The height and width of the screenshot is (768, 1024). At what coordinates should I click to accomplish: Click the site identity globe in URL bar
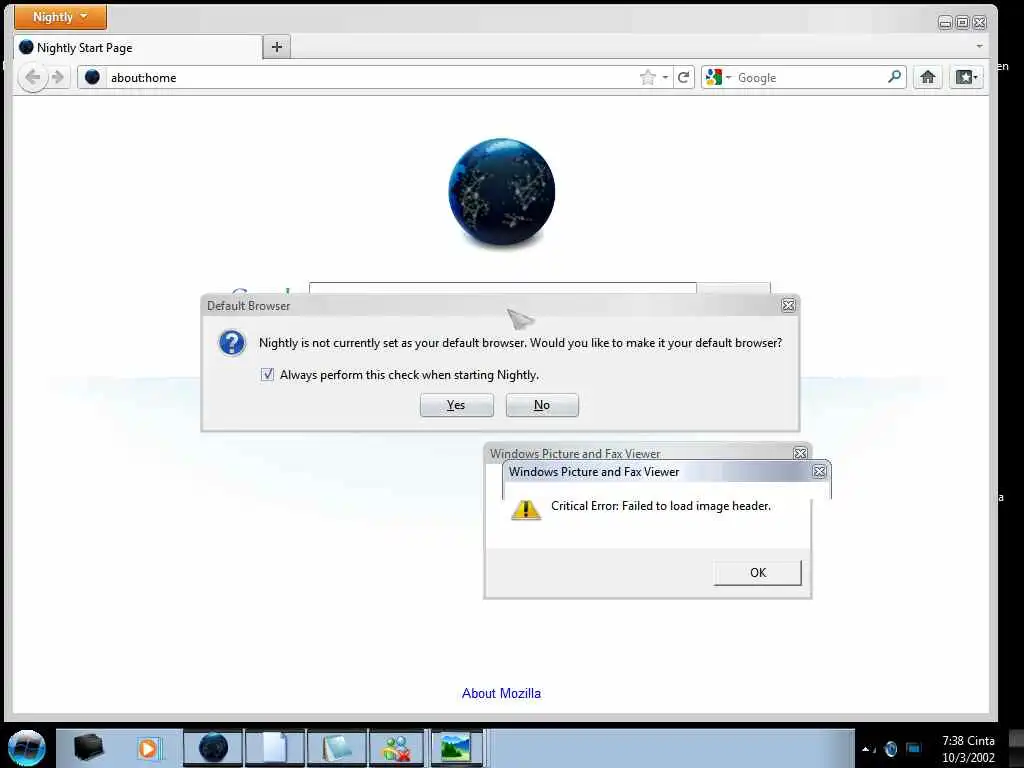93,77
